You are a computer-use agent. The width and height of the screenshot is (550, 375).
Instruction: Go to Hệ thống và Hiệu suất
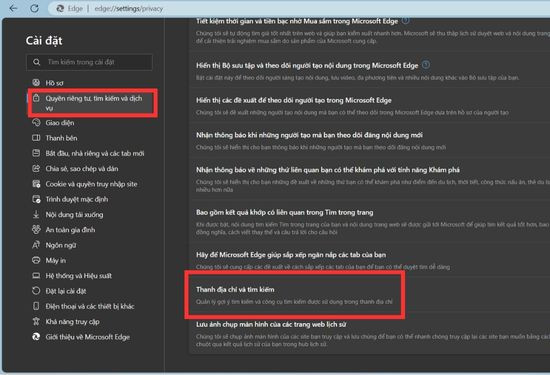tap(79, 276)
